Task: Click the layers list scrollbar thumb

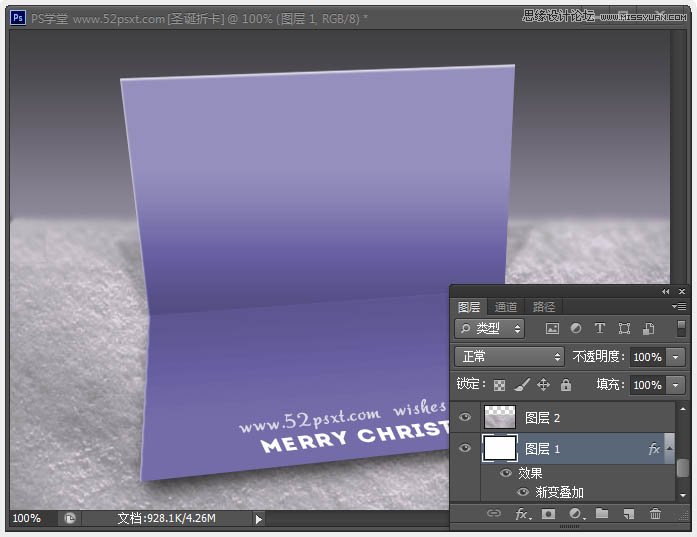Action: tap(683, 468)
